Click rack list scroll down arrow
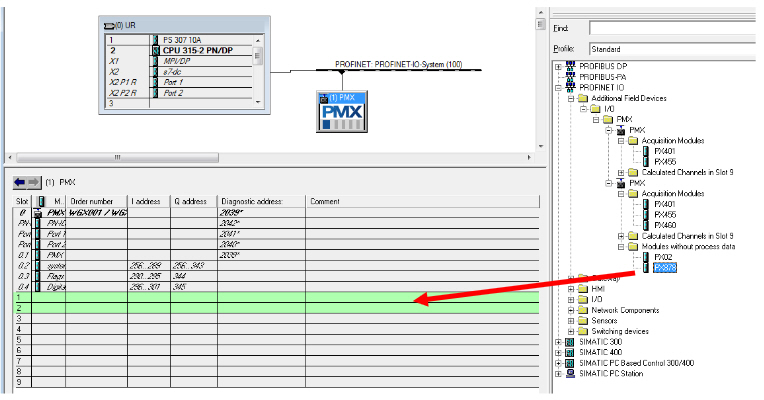 click(x=258, y=102)
